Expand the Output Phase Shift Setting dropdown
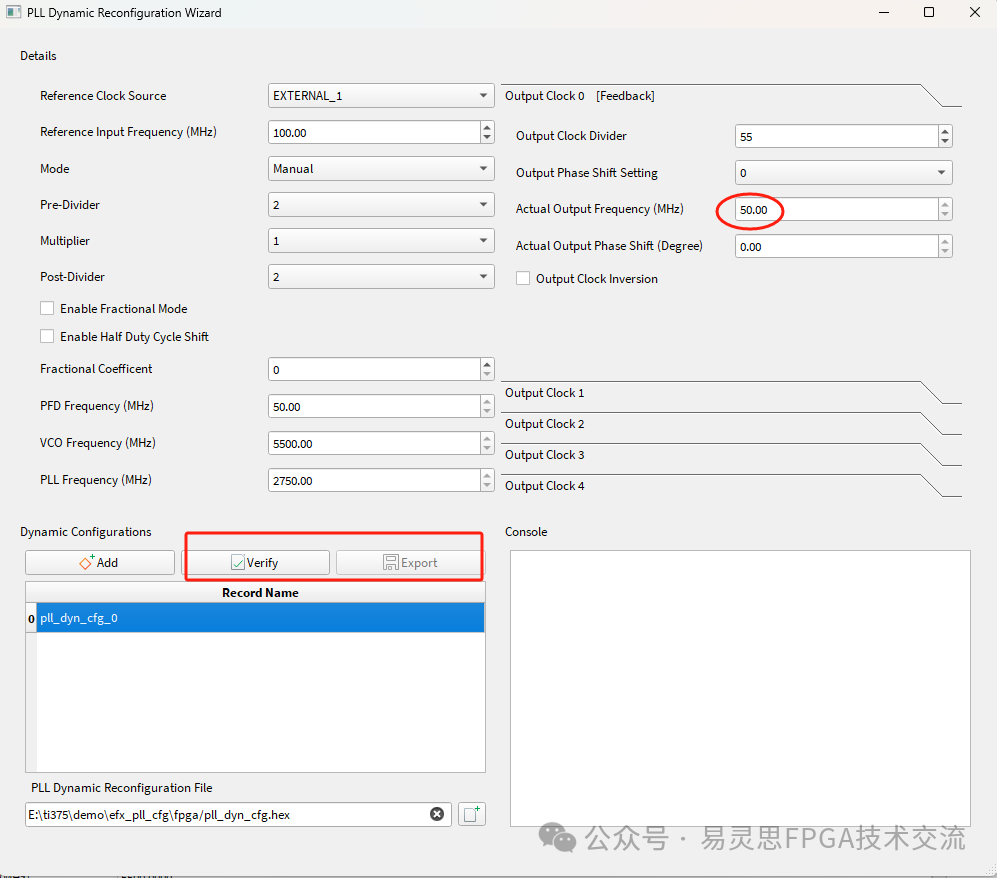 843,173
